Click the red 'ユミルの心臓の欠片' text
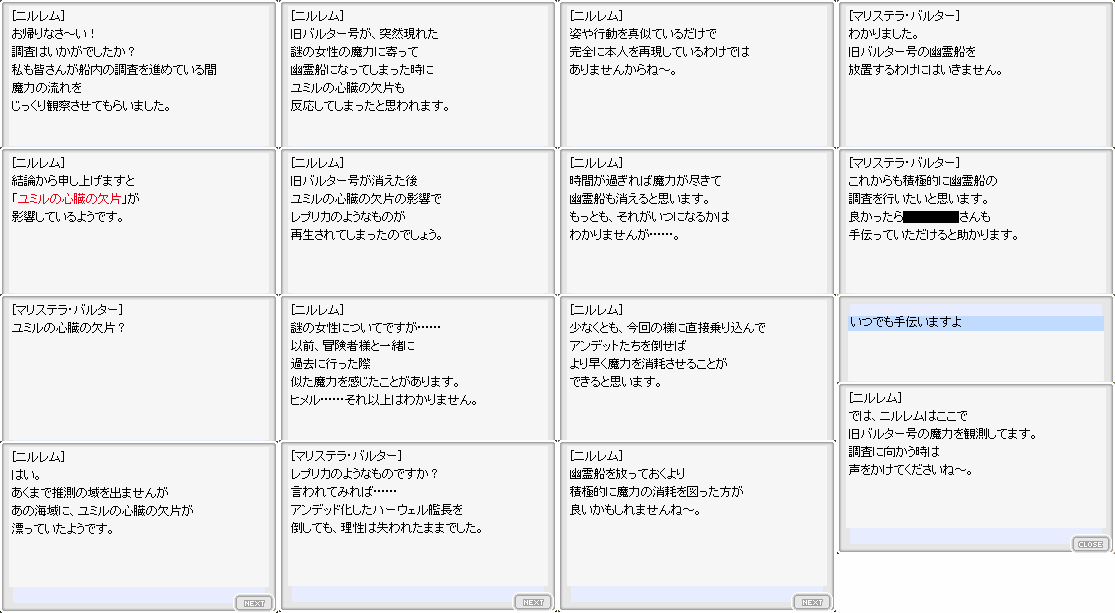The width and height of the screenshot is (1115, 613). pyautogui.click(x=75, y=198)
